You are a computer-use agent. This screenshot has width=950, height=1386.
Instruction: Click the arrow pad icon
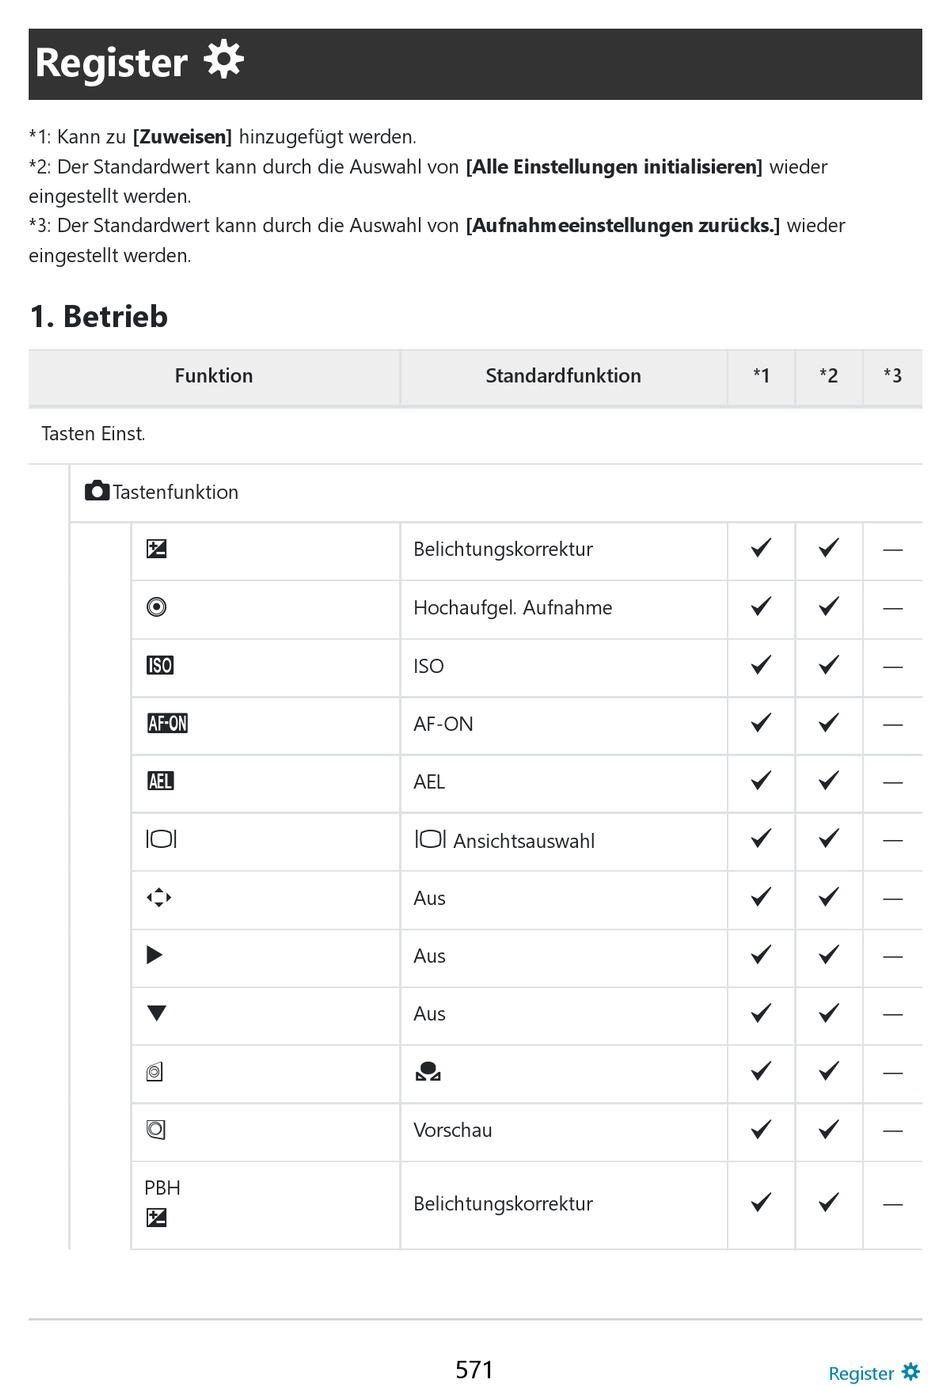pos(158,897)
